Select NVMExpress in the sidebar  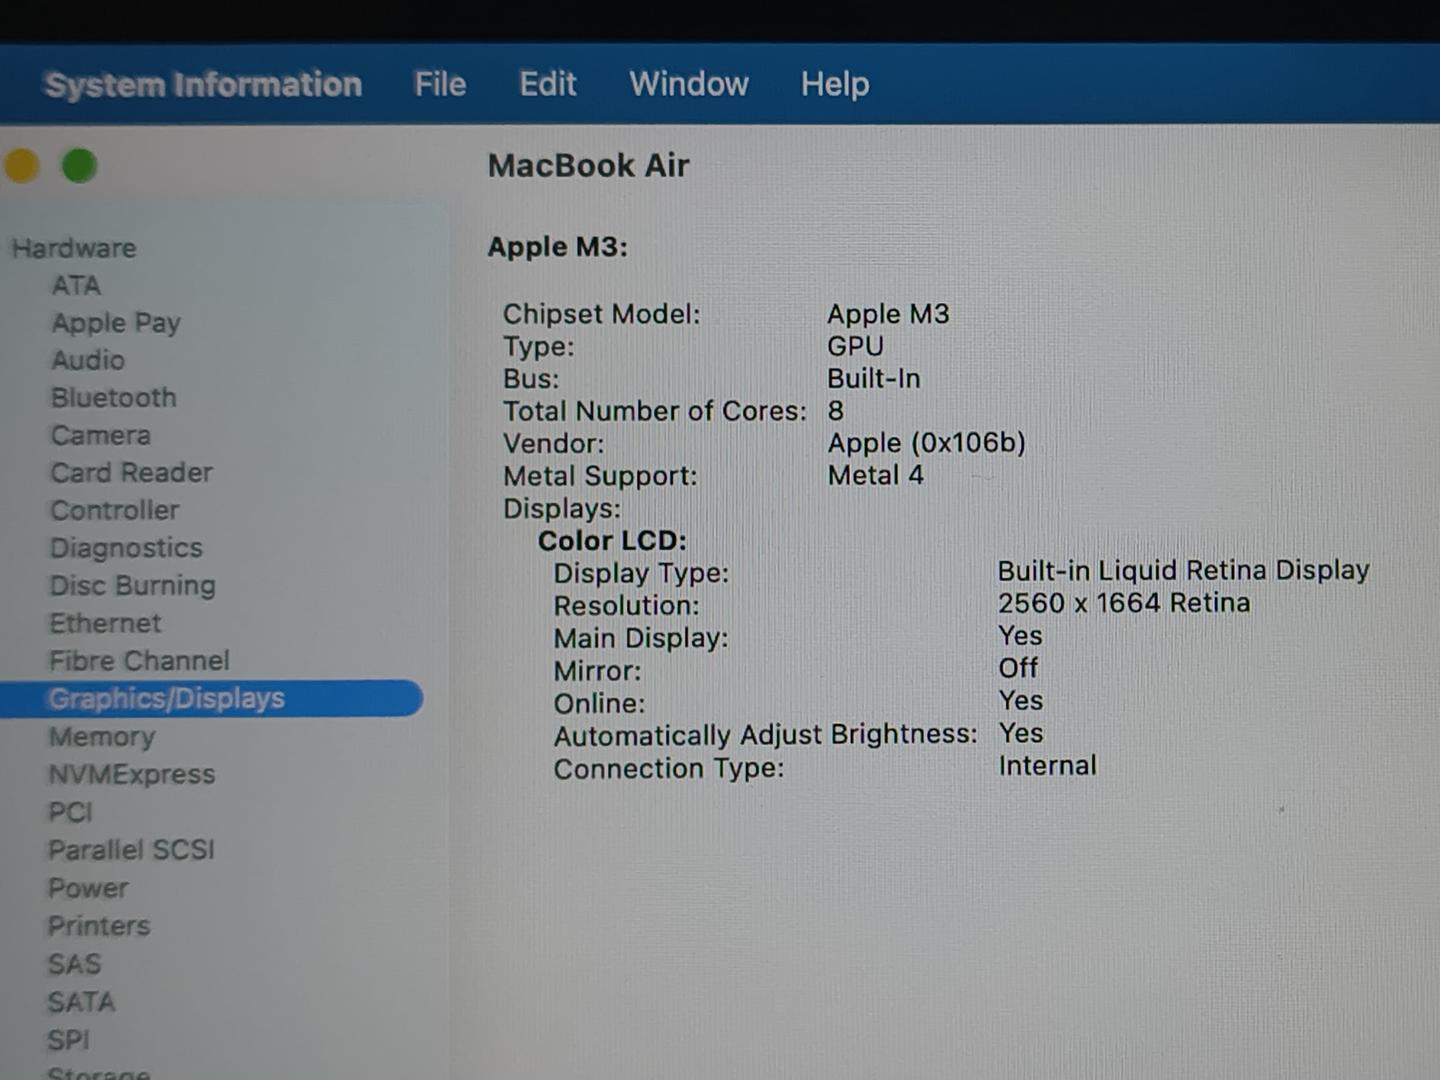tap(131, 774)
